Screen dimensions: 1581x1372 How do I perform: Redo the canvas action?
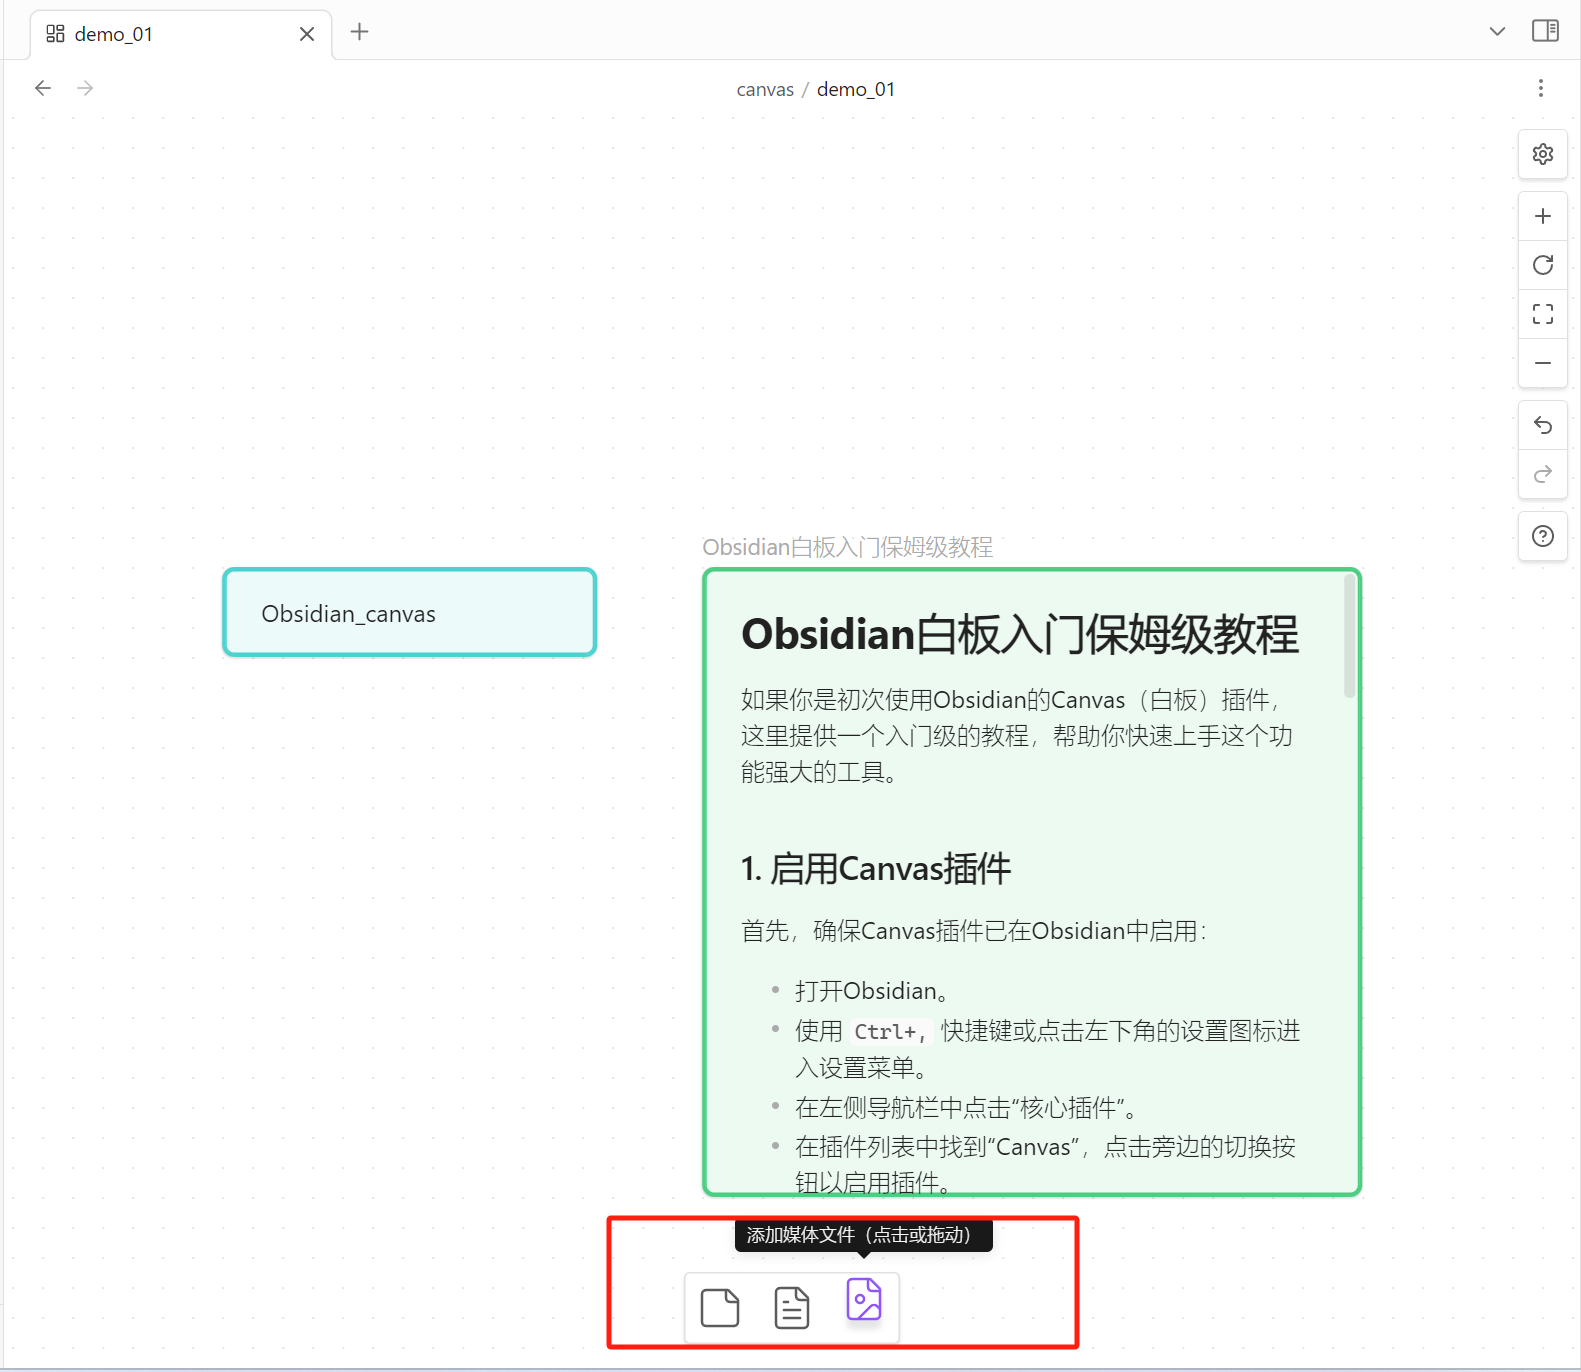coord(1543,474)
